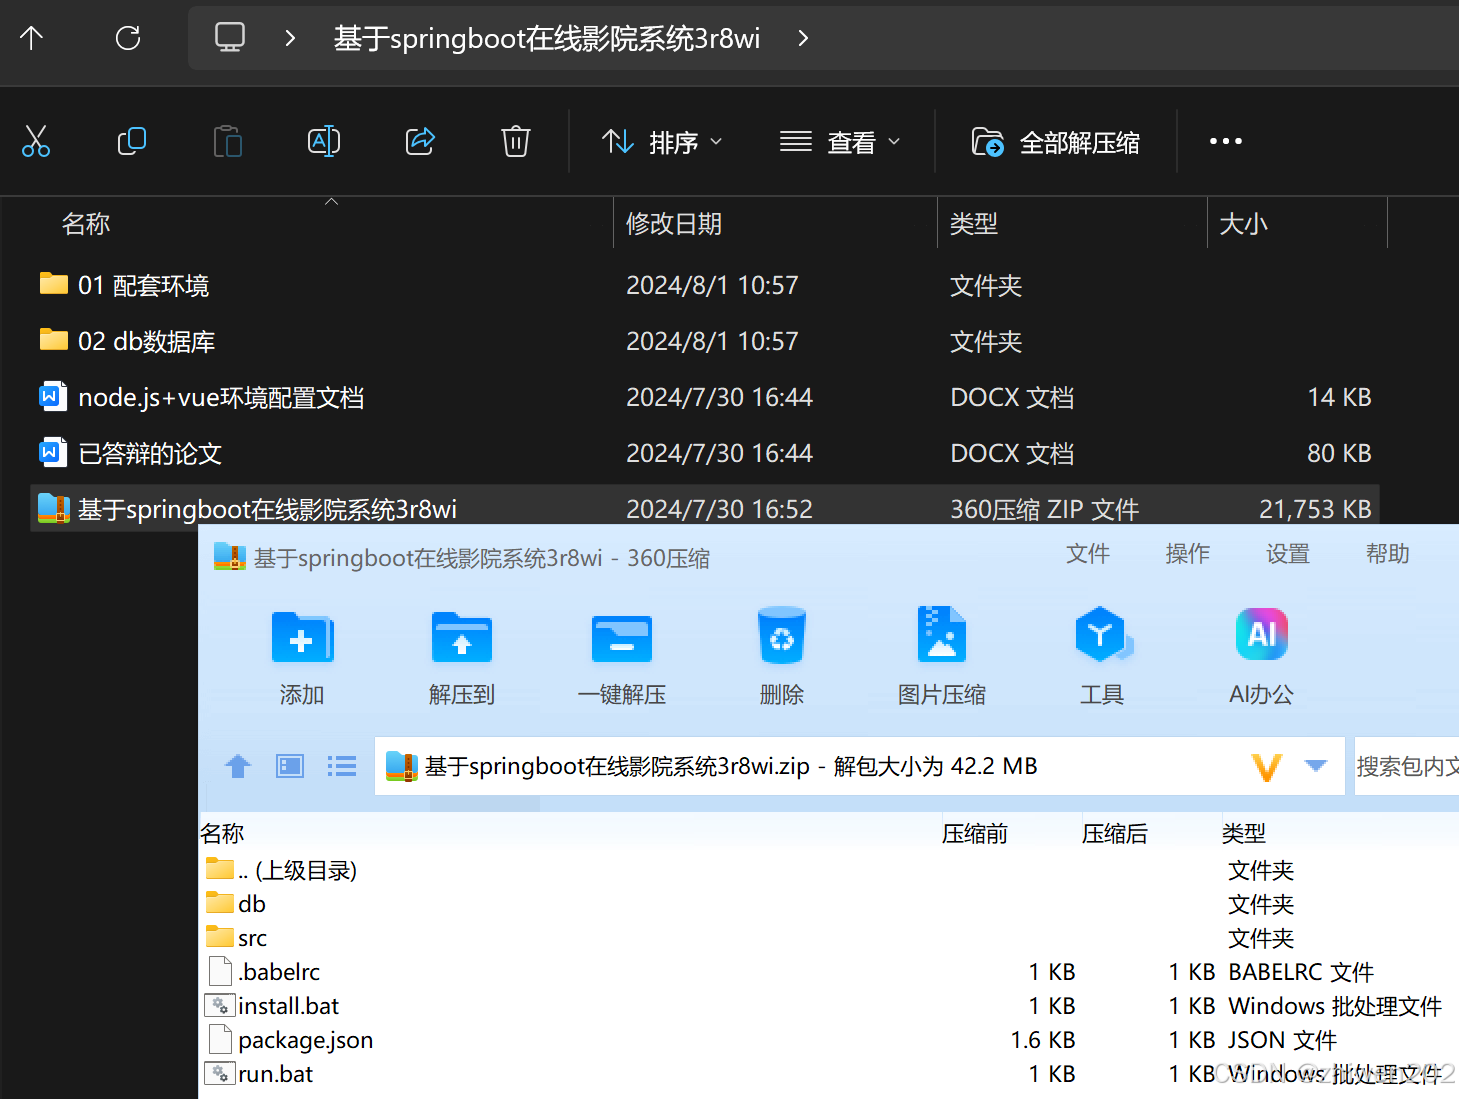
Task: Sort archive contents by 类型 column
Action: pos(1244,833)
